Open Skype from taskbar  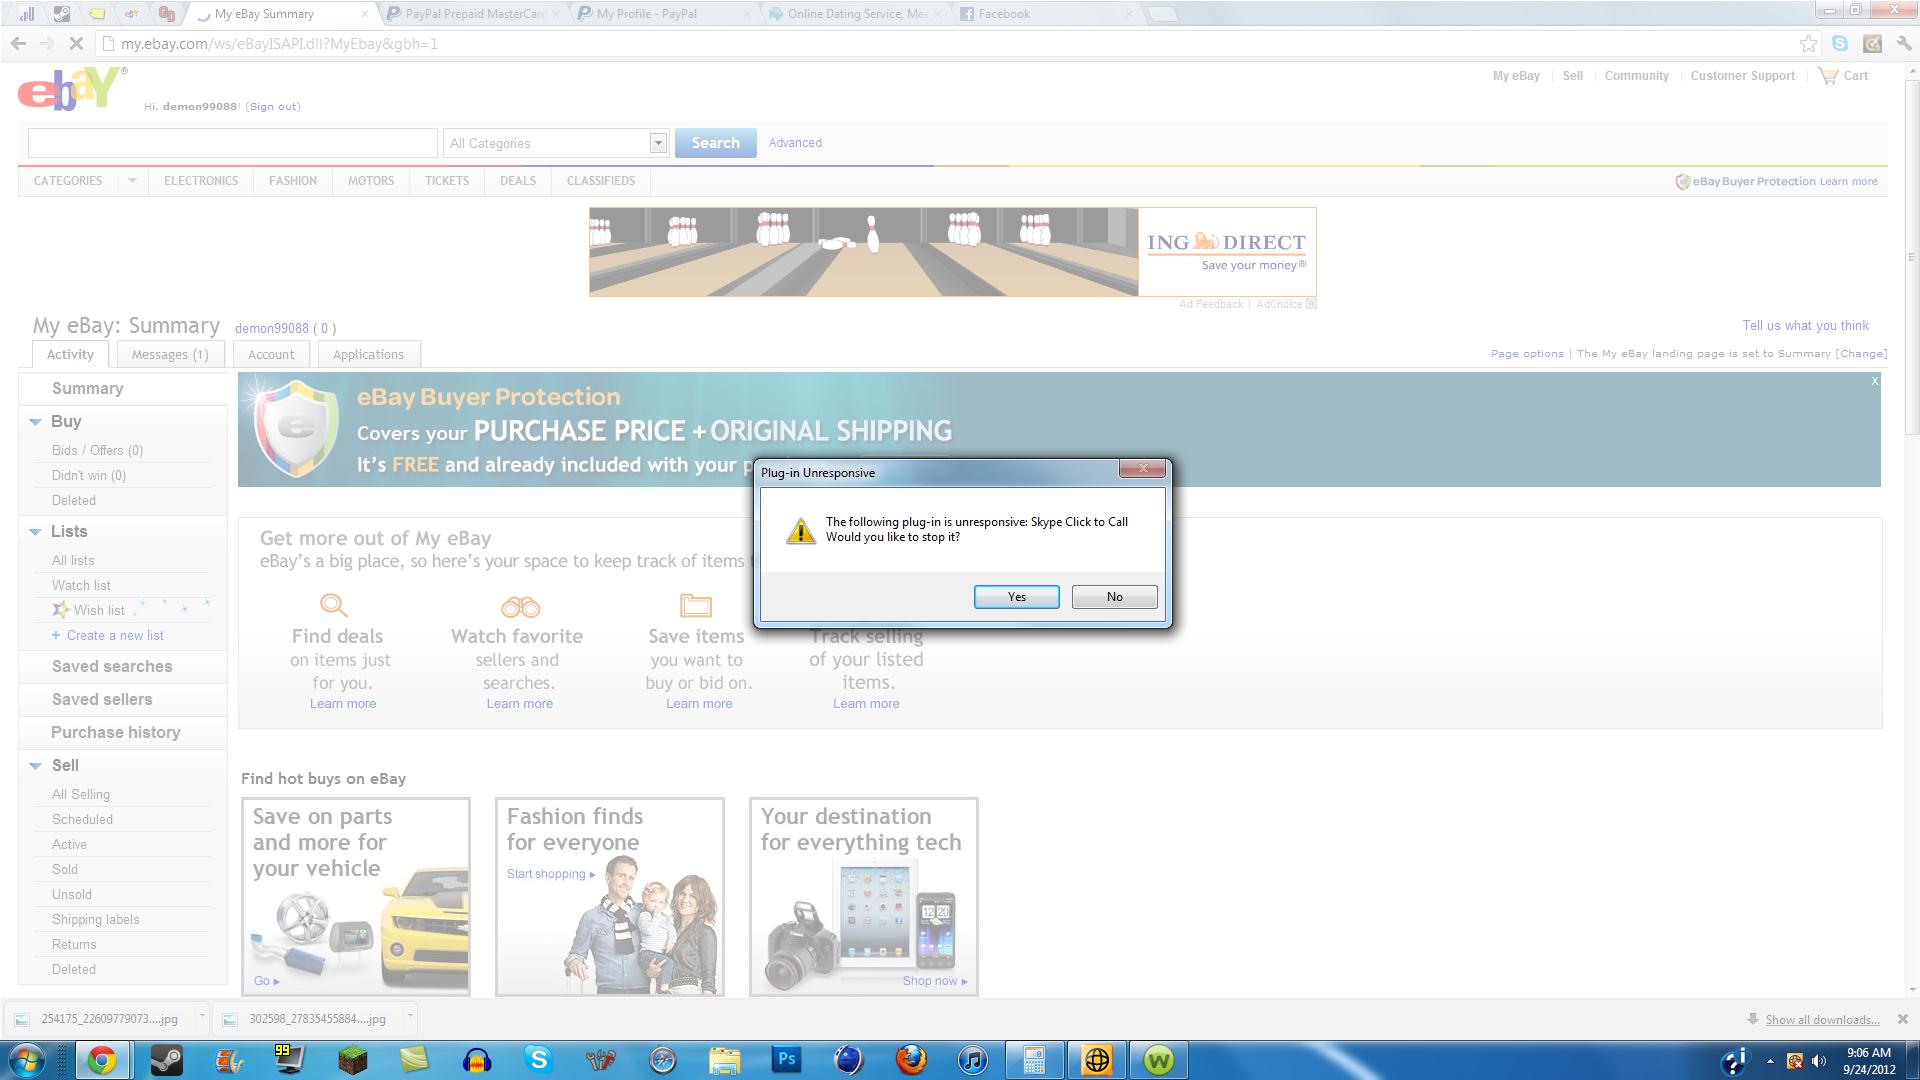coord(539,1060)
